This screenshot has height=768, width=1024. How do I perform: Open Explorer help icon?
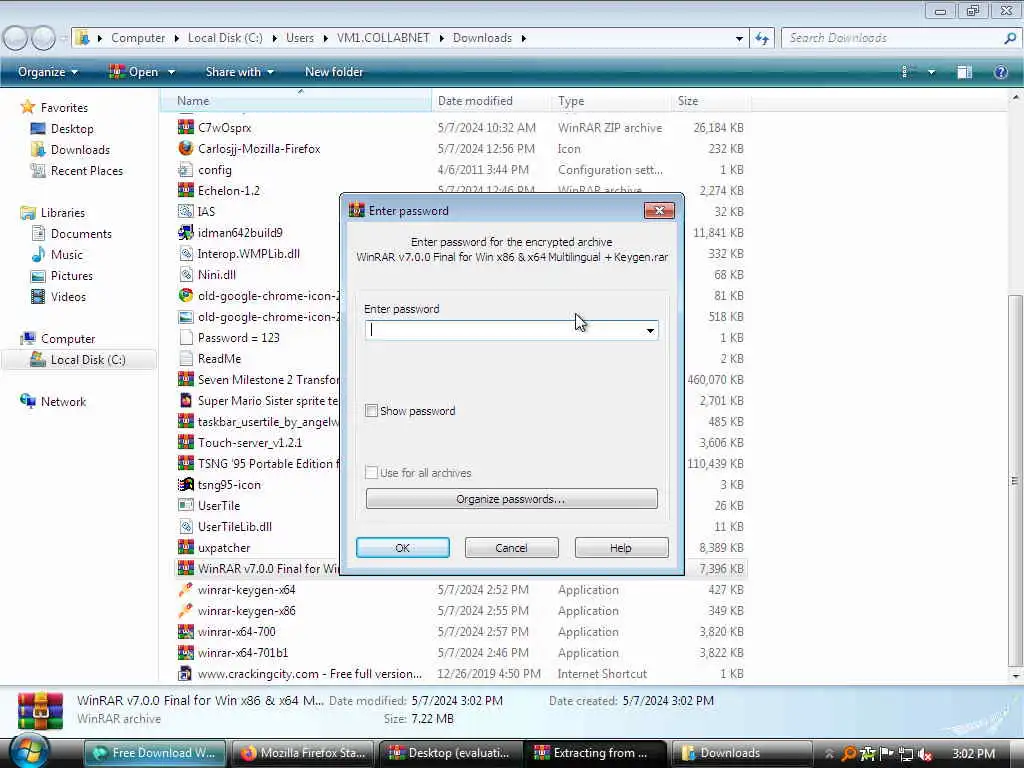click(x=1000, y=72)
